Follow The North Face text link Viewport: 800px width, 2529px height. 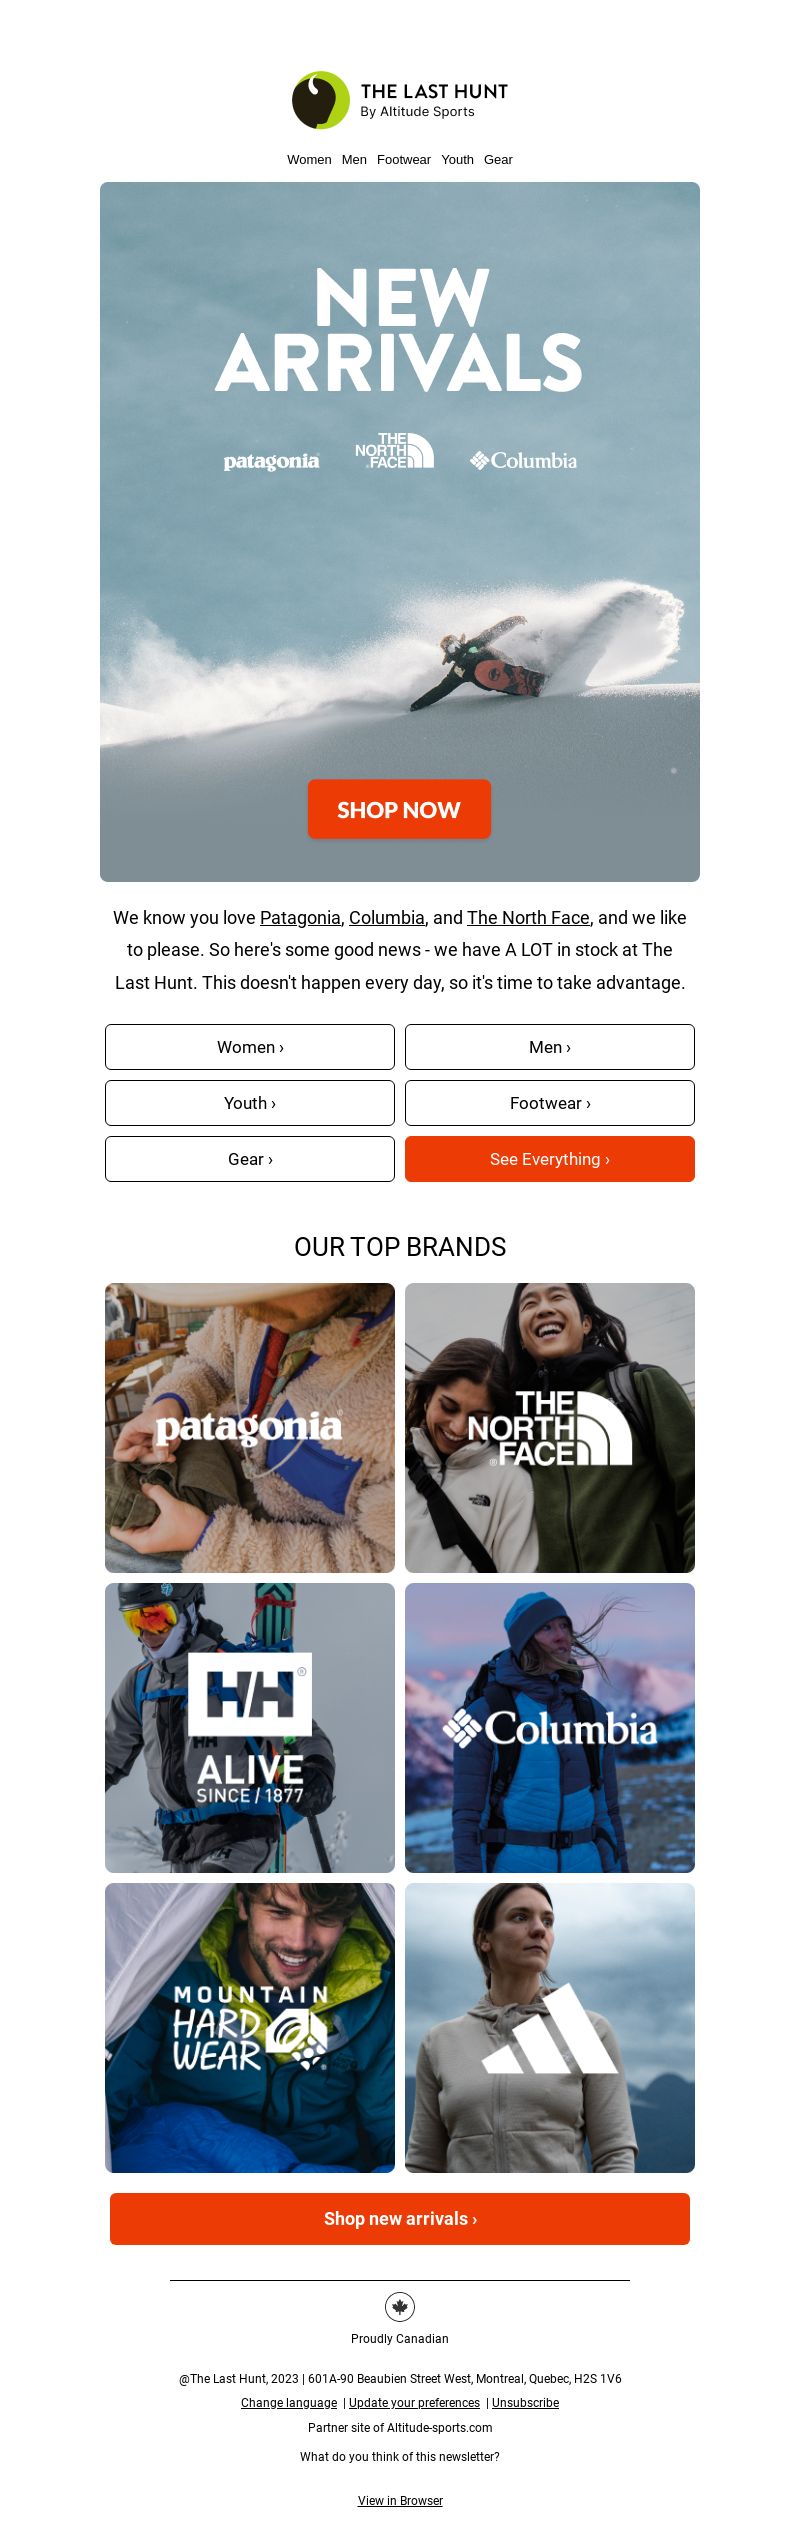pyautogui.click(x=528, y=917)
